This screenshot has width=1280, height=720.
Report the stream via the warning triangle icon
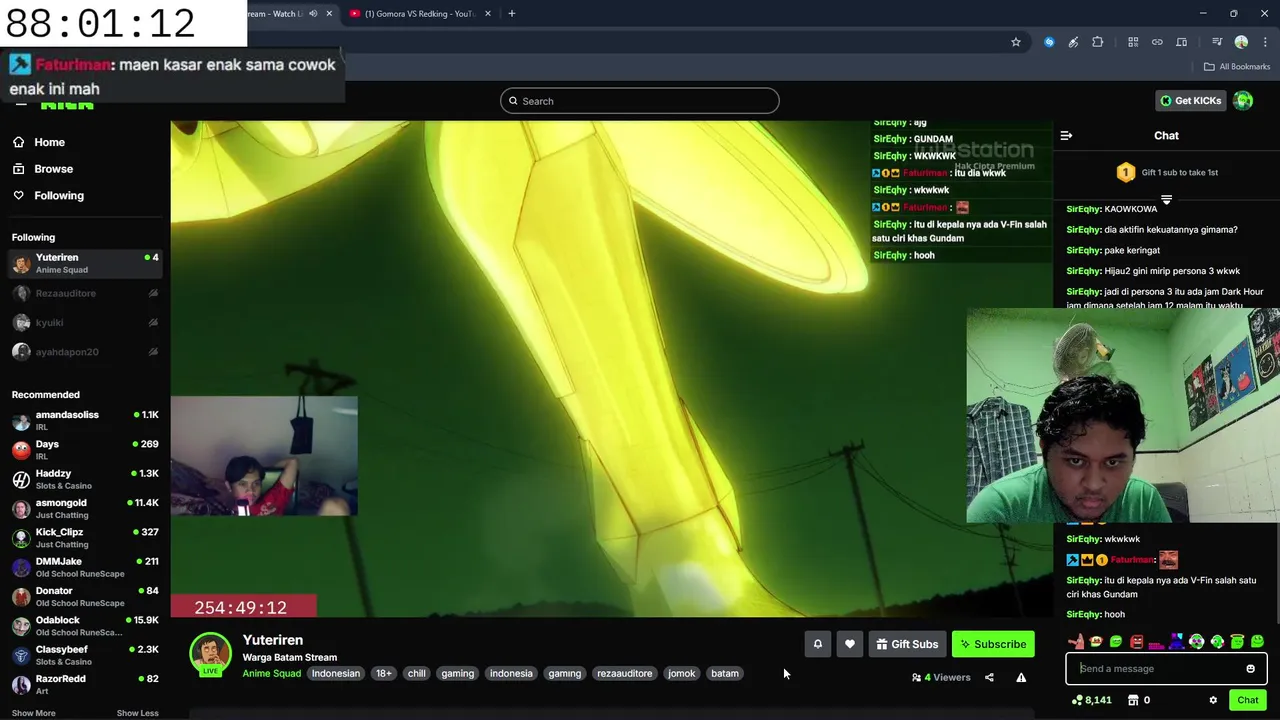click(x=1021, y=677)
